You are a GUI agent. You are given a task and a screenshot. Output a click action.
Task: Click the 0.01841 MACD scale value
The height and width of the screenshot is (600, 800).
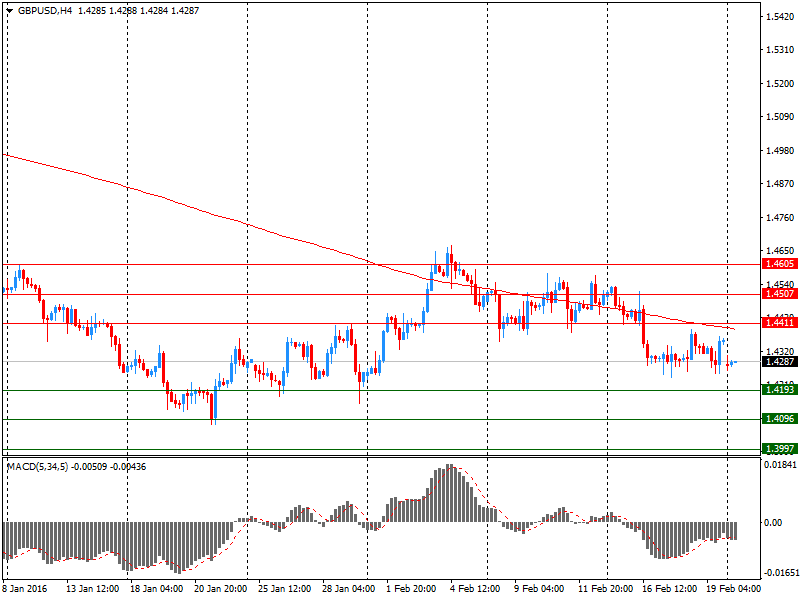[780, 465]
